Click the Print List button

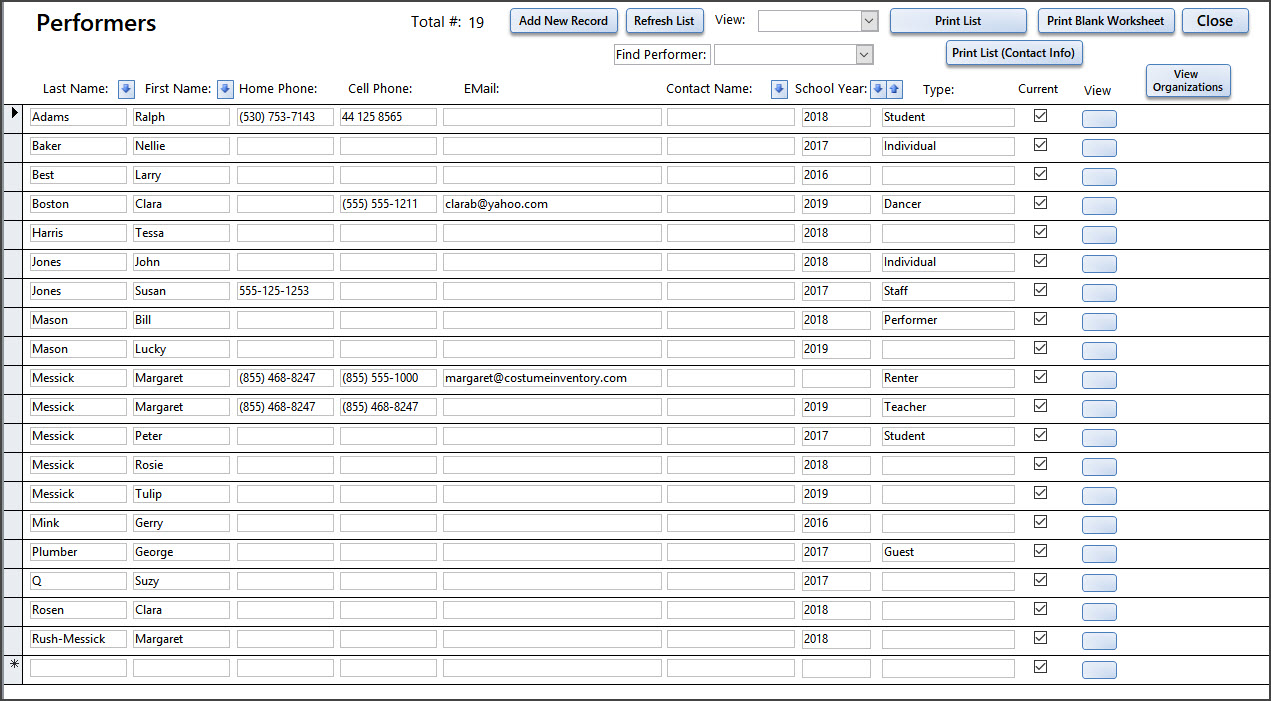tap(958, 21)
